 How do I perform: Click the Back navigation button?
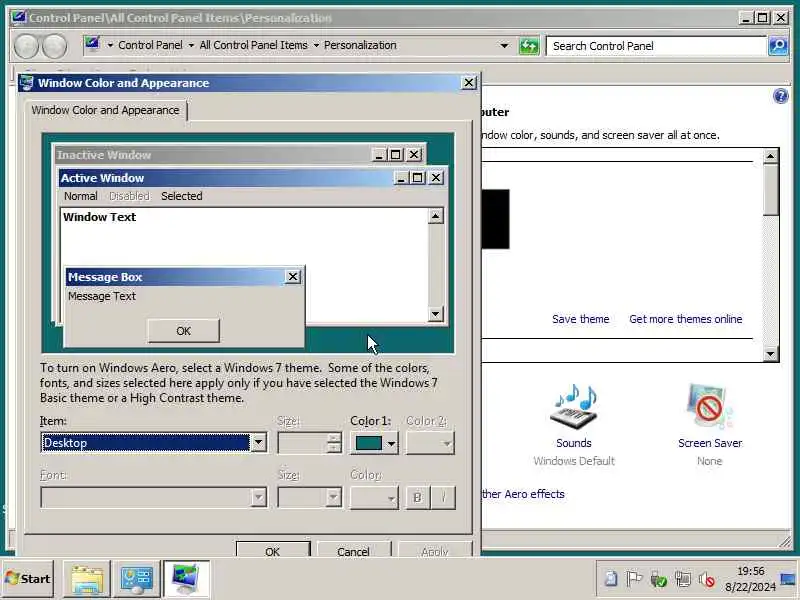click(x=26, y=46)
